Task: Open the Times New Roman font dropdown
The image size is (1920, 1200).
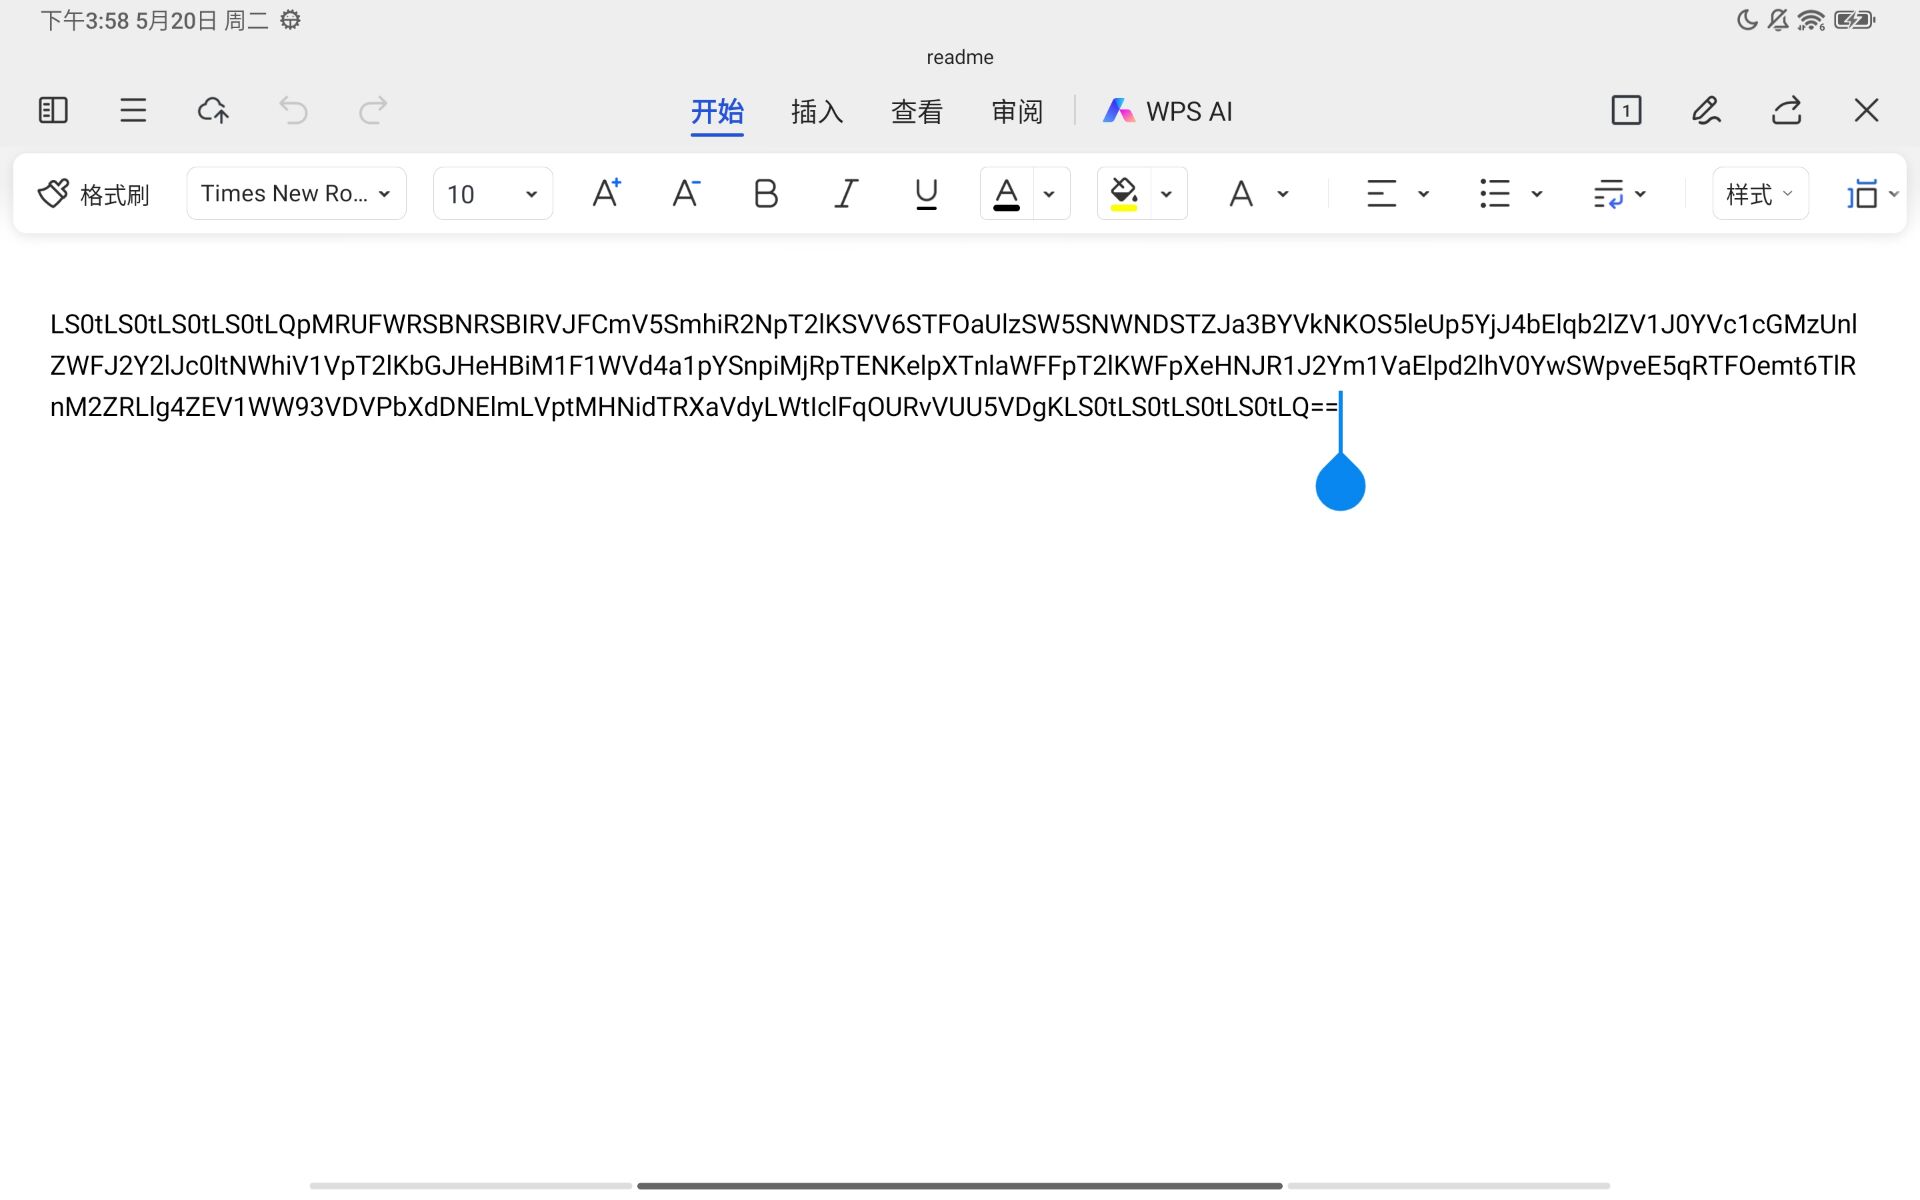Action: click(x=296, y=193)
